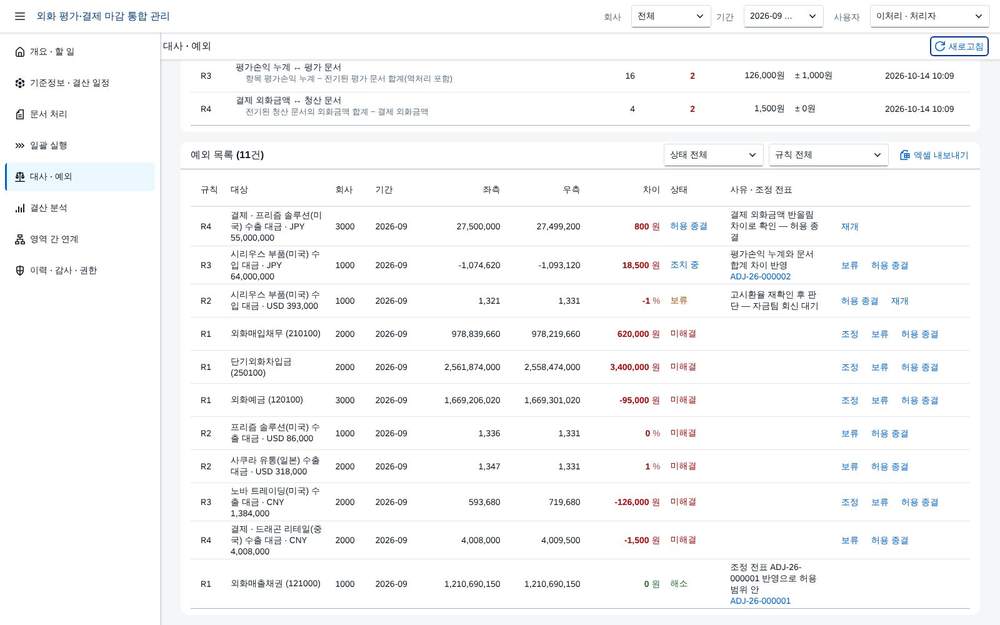The image size is (1000, 625).
Task: Click the hierarchy icon beside 영역 간 연계
Action: (x=20, y=239)
